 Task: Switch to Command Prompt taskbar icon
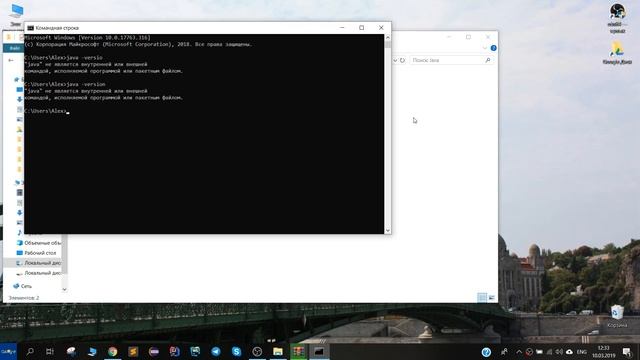pyautogui.click(x=319, y=351)
